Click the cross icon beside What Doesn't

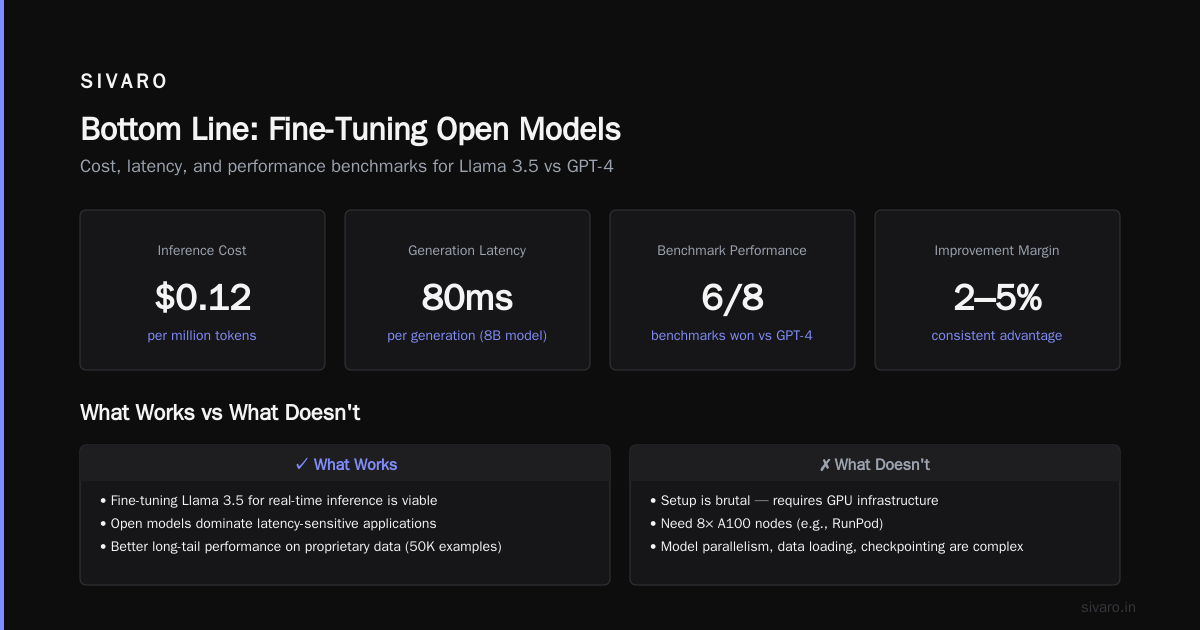[x=824, y=464]
